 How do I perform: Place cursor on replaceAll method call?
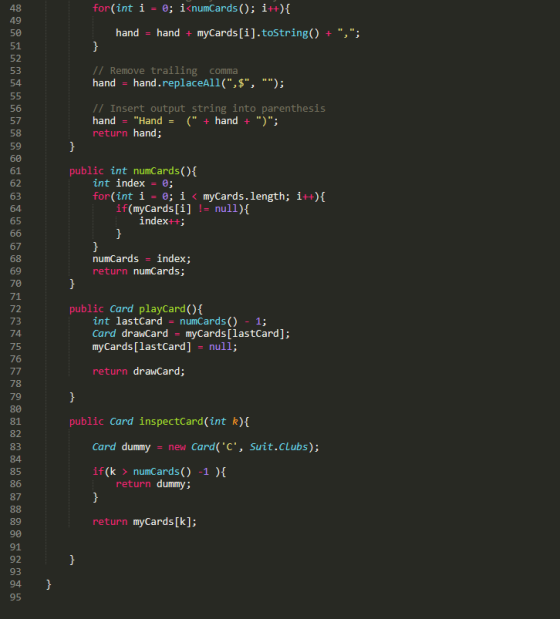click(191, 83)
